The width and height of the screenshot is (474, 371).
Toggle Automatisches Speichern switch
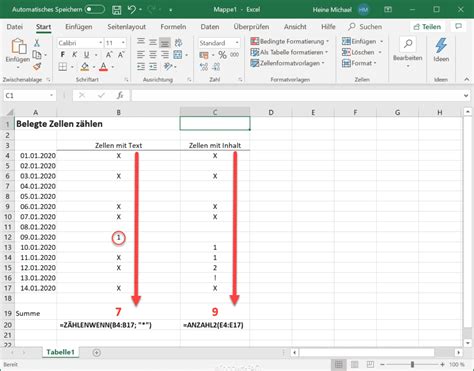click(95, 9)
